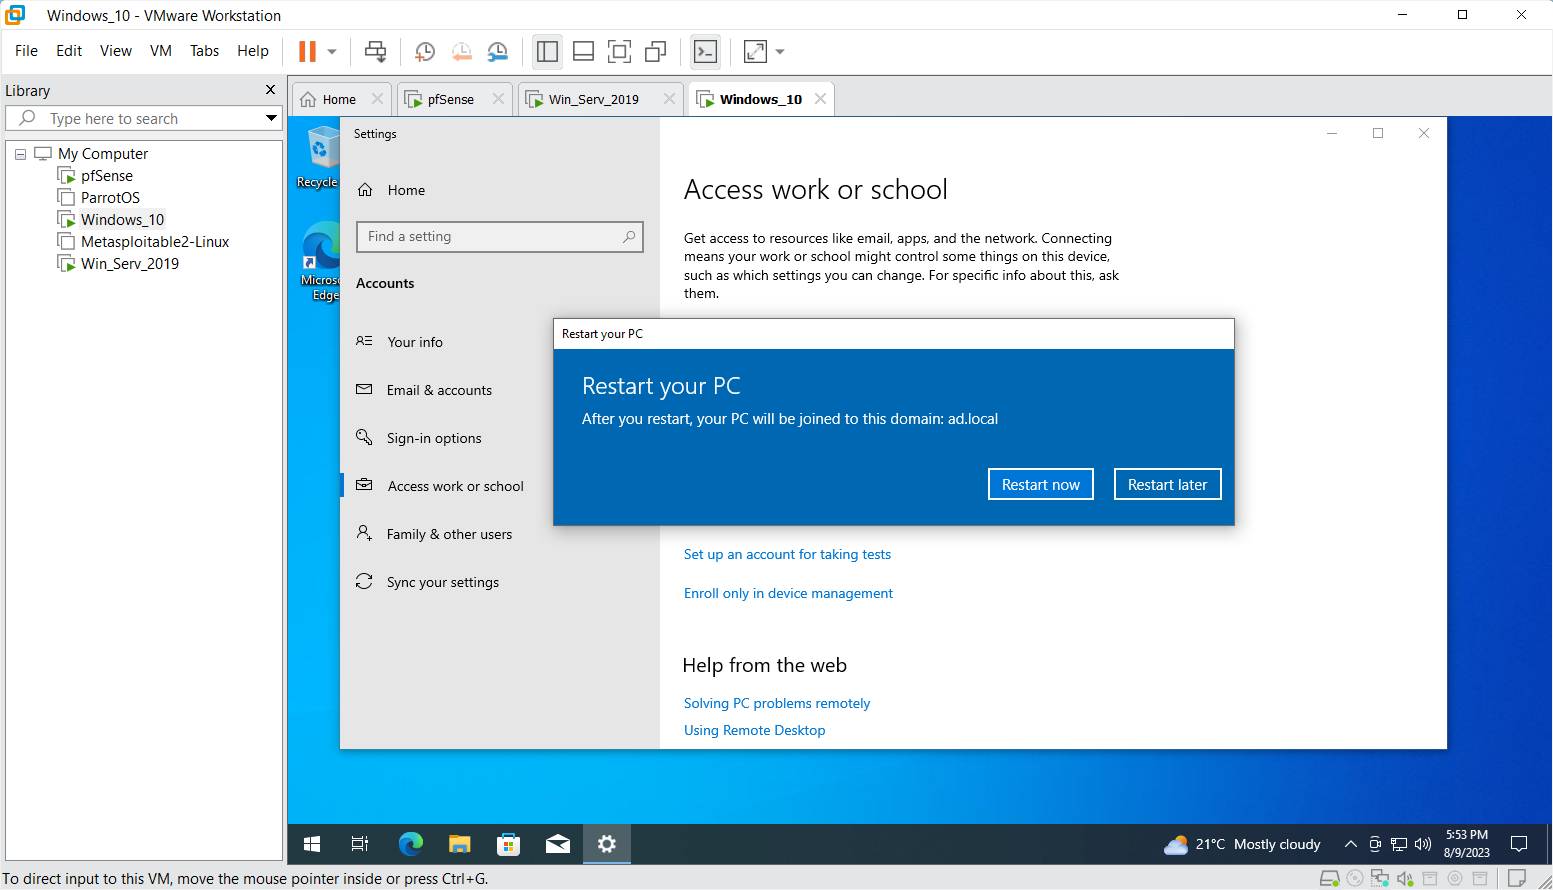Image resolution: width=1553 pixels, height=890 pixels.
Task: Open File Explorer from the taskbar
Action: click(x=459, y=844)
